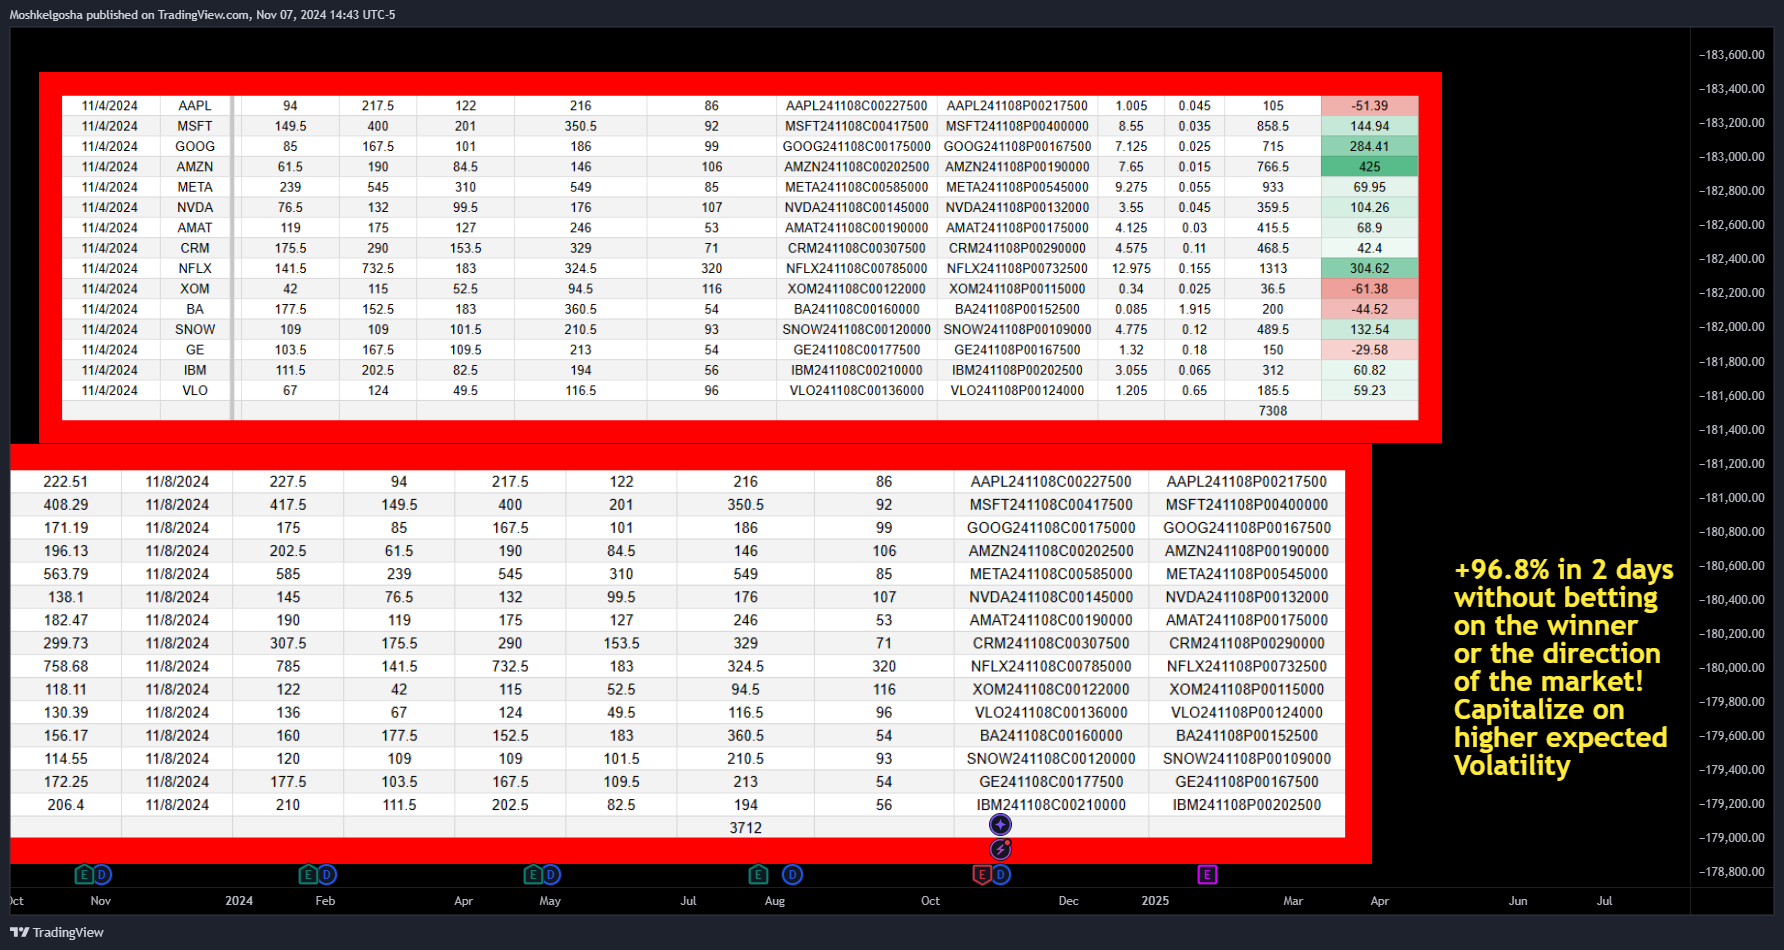1784x950 pixels.
Task: Click the green 425 result cell
Action: (x=1369, y=167)
